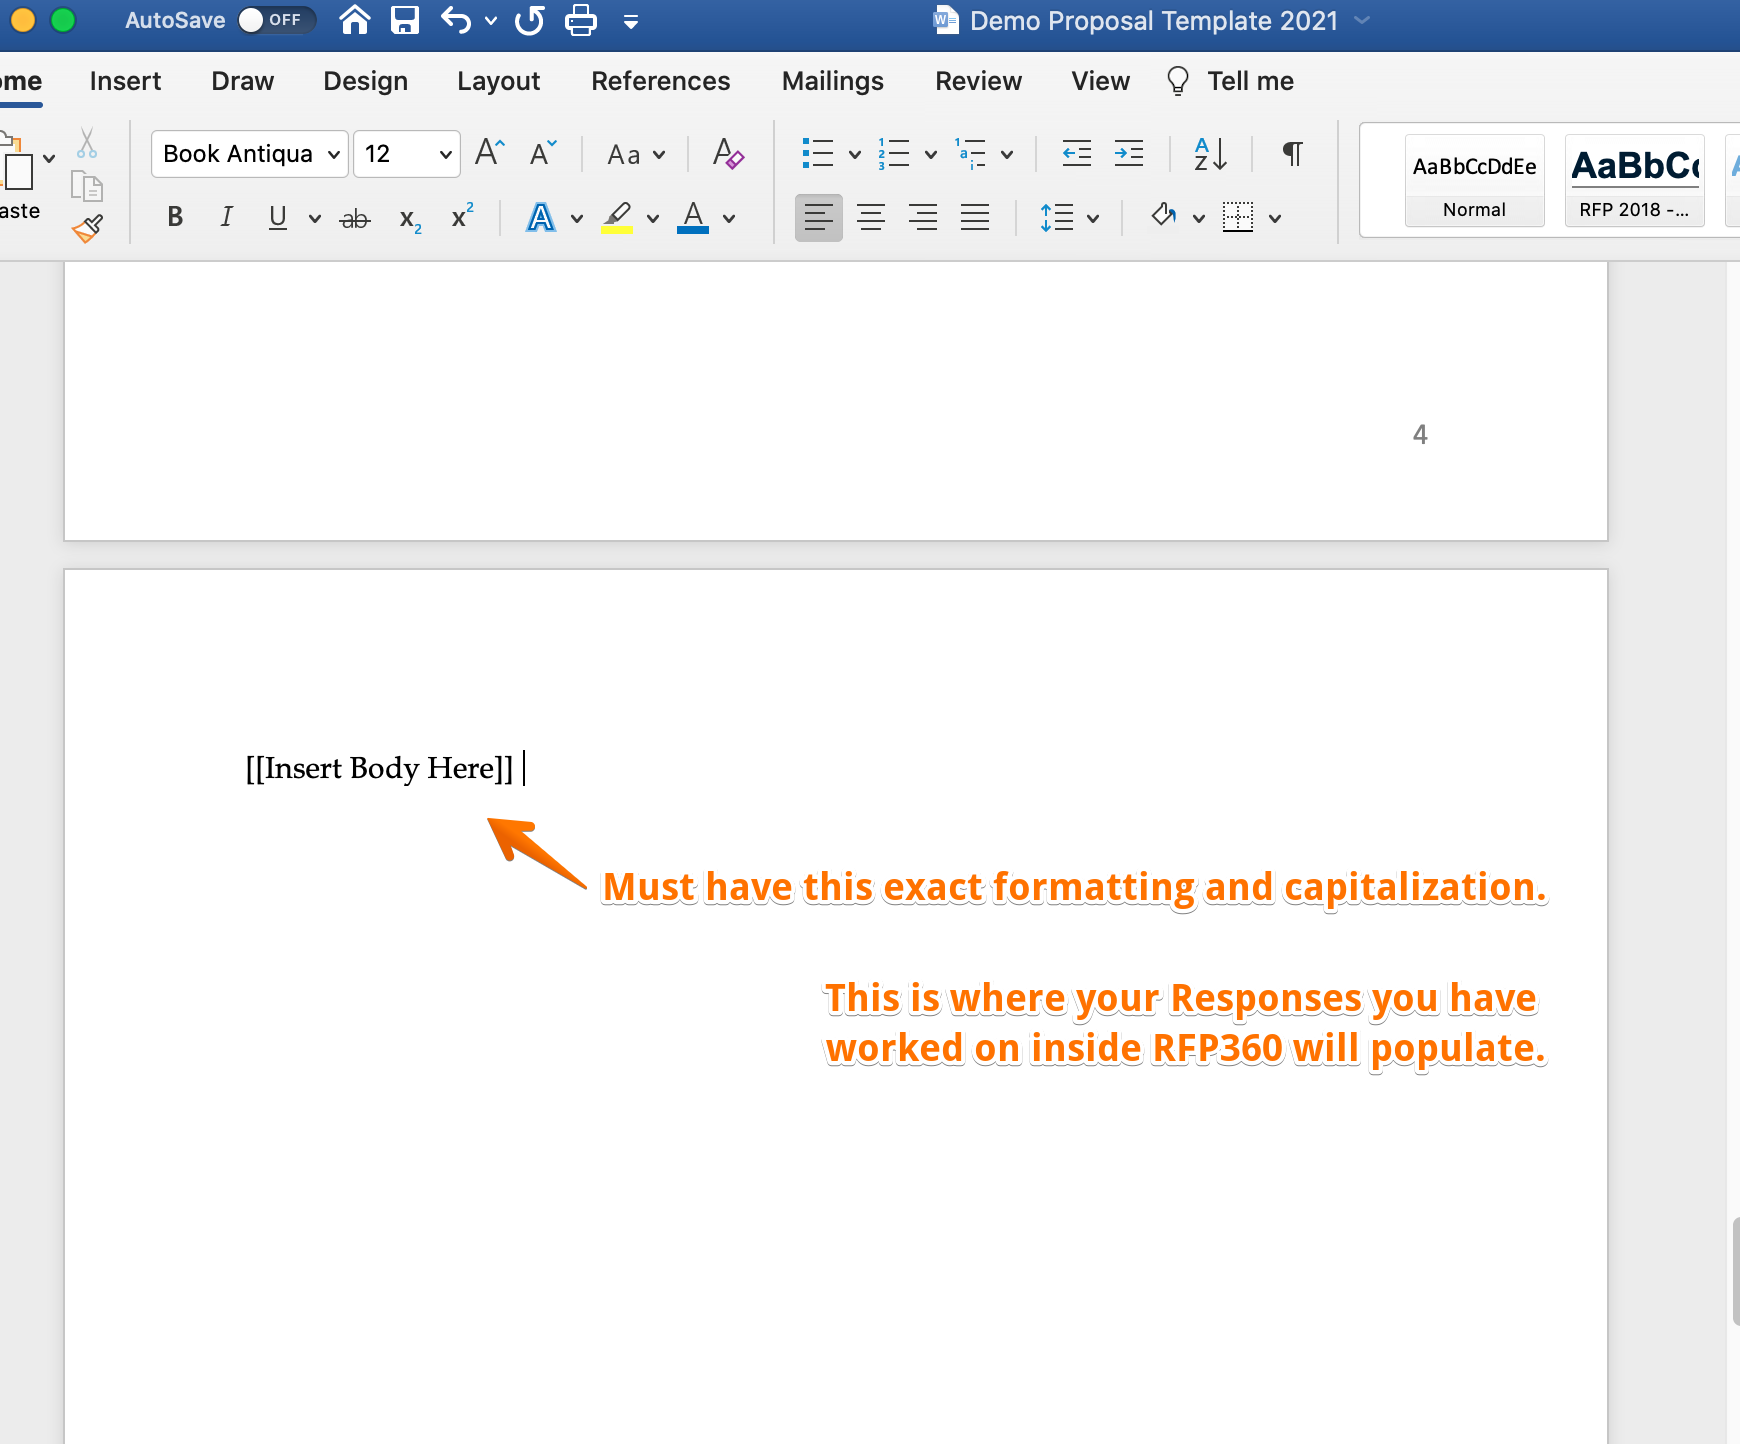The image size is (1740, 1444).
Task: Open the borders dropdown arrow
Action: point(1275,218)
